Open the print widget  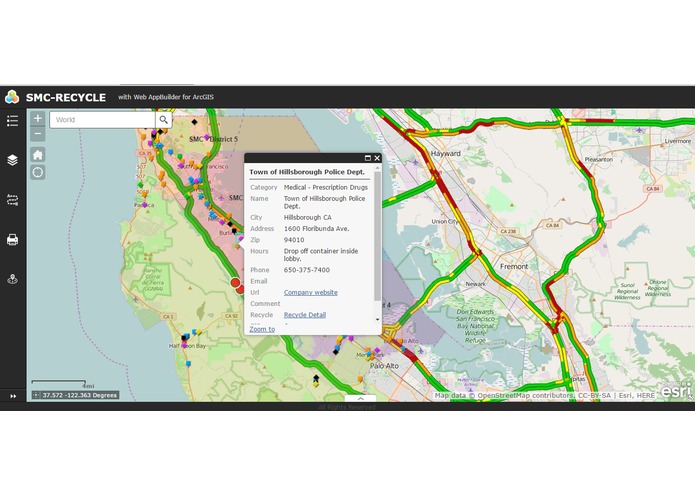[x=12, y=240]
